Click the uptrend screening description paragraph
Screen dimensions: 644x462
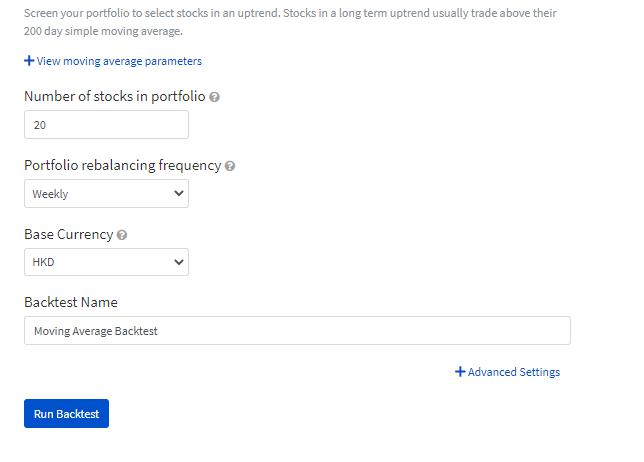tap(290, 14)
